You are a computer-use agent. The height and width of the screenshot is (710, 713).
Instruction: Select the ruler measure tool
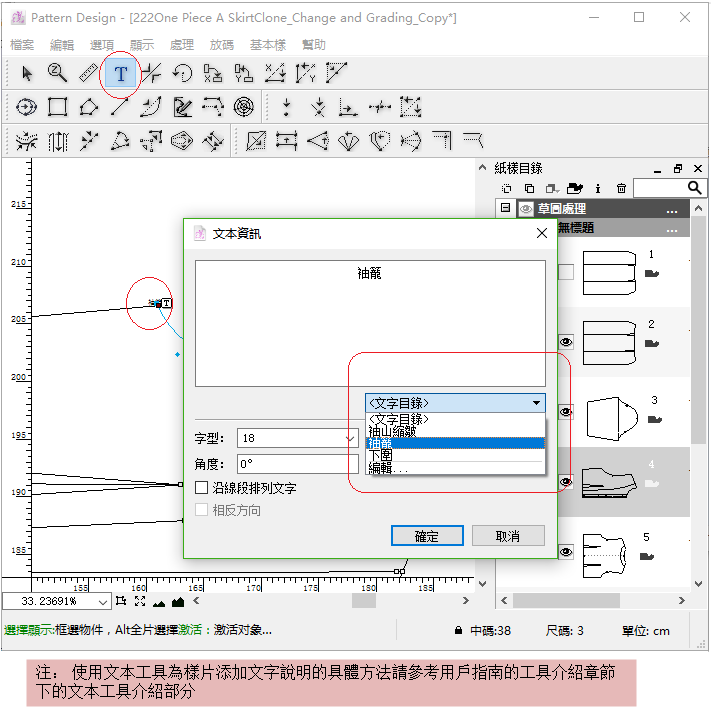click(x=89, y=73)
